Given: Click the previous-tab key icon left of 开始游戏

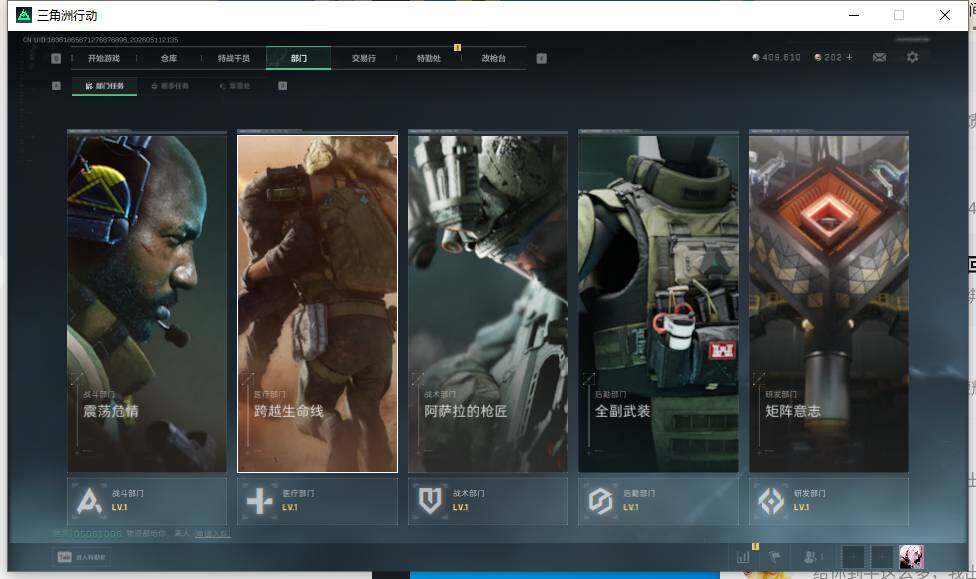Looking at the screenshot, I should (56, 58).
